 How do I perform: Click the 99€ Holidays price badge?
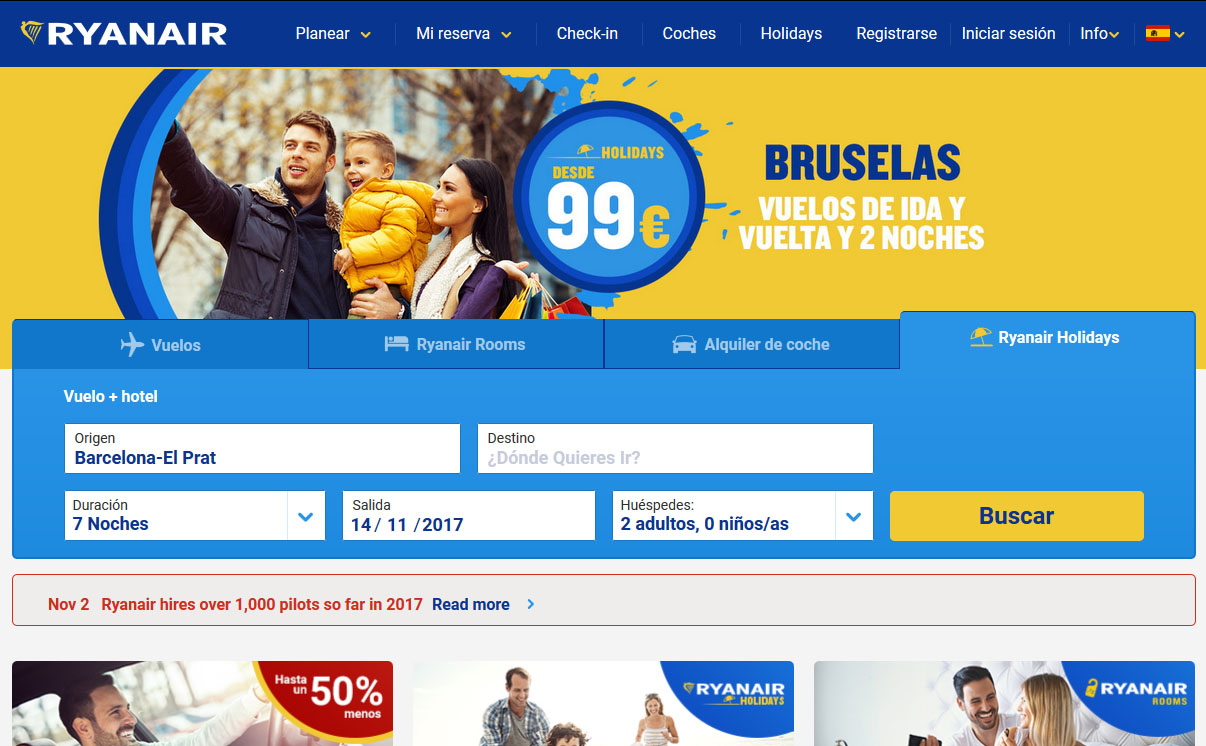point(608,197)
